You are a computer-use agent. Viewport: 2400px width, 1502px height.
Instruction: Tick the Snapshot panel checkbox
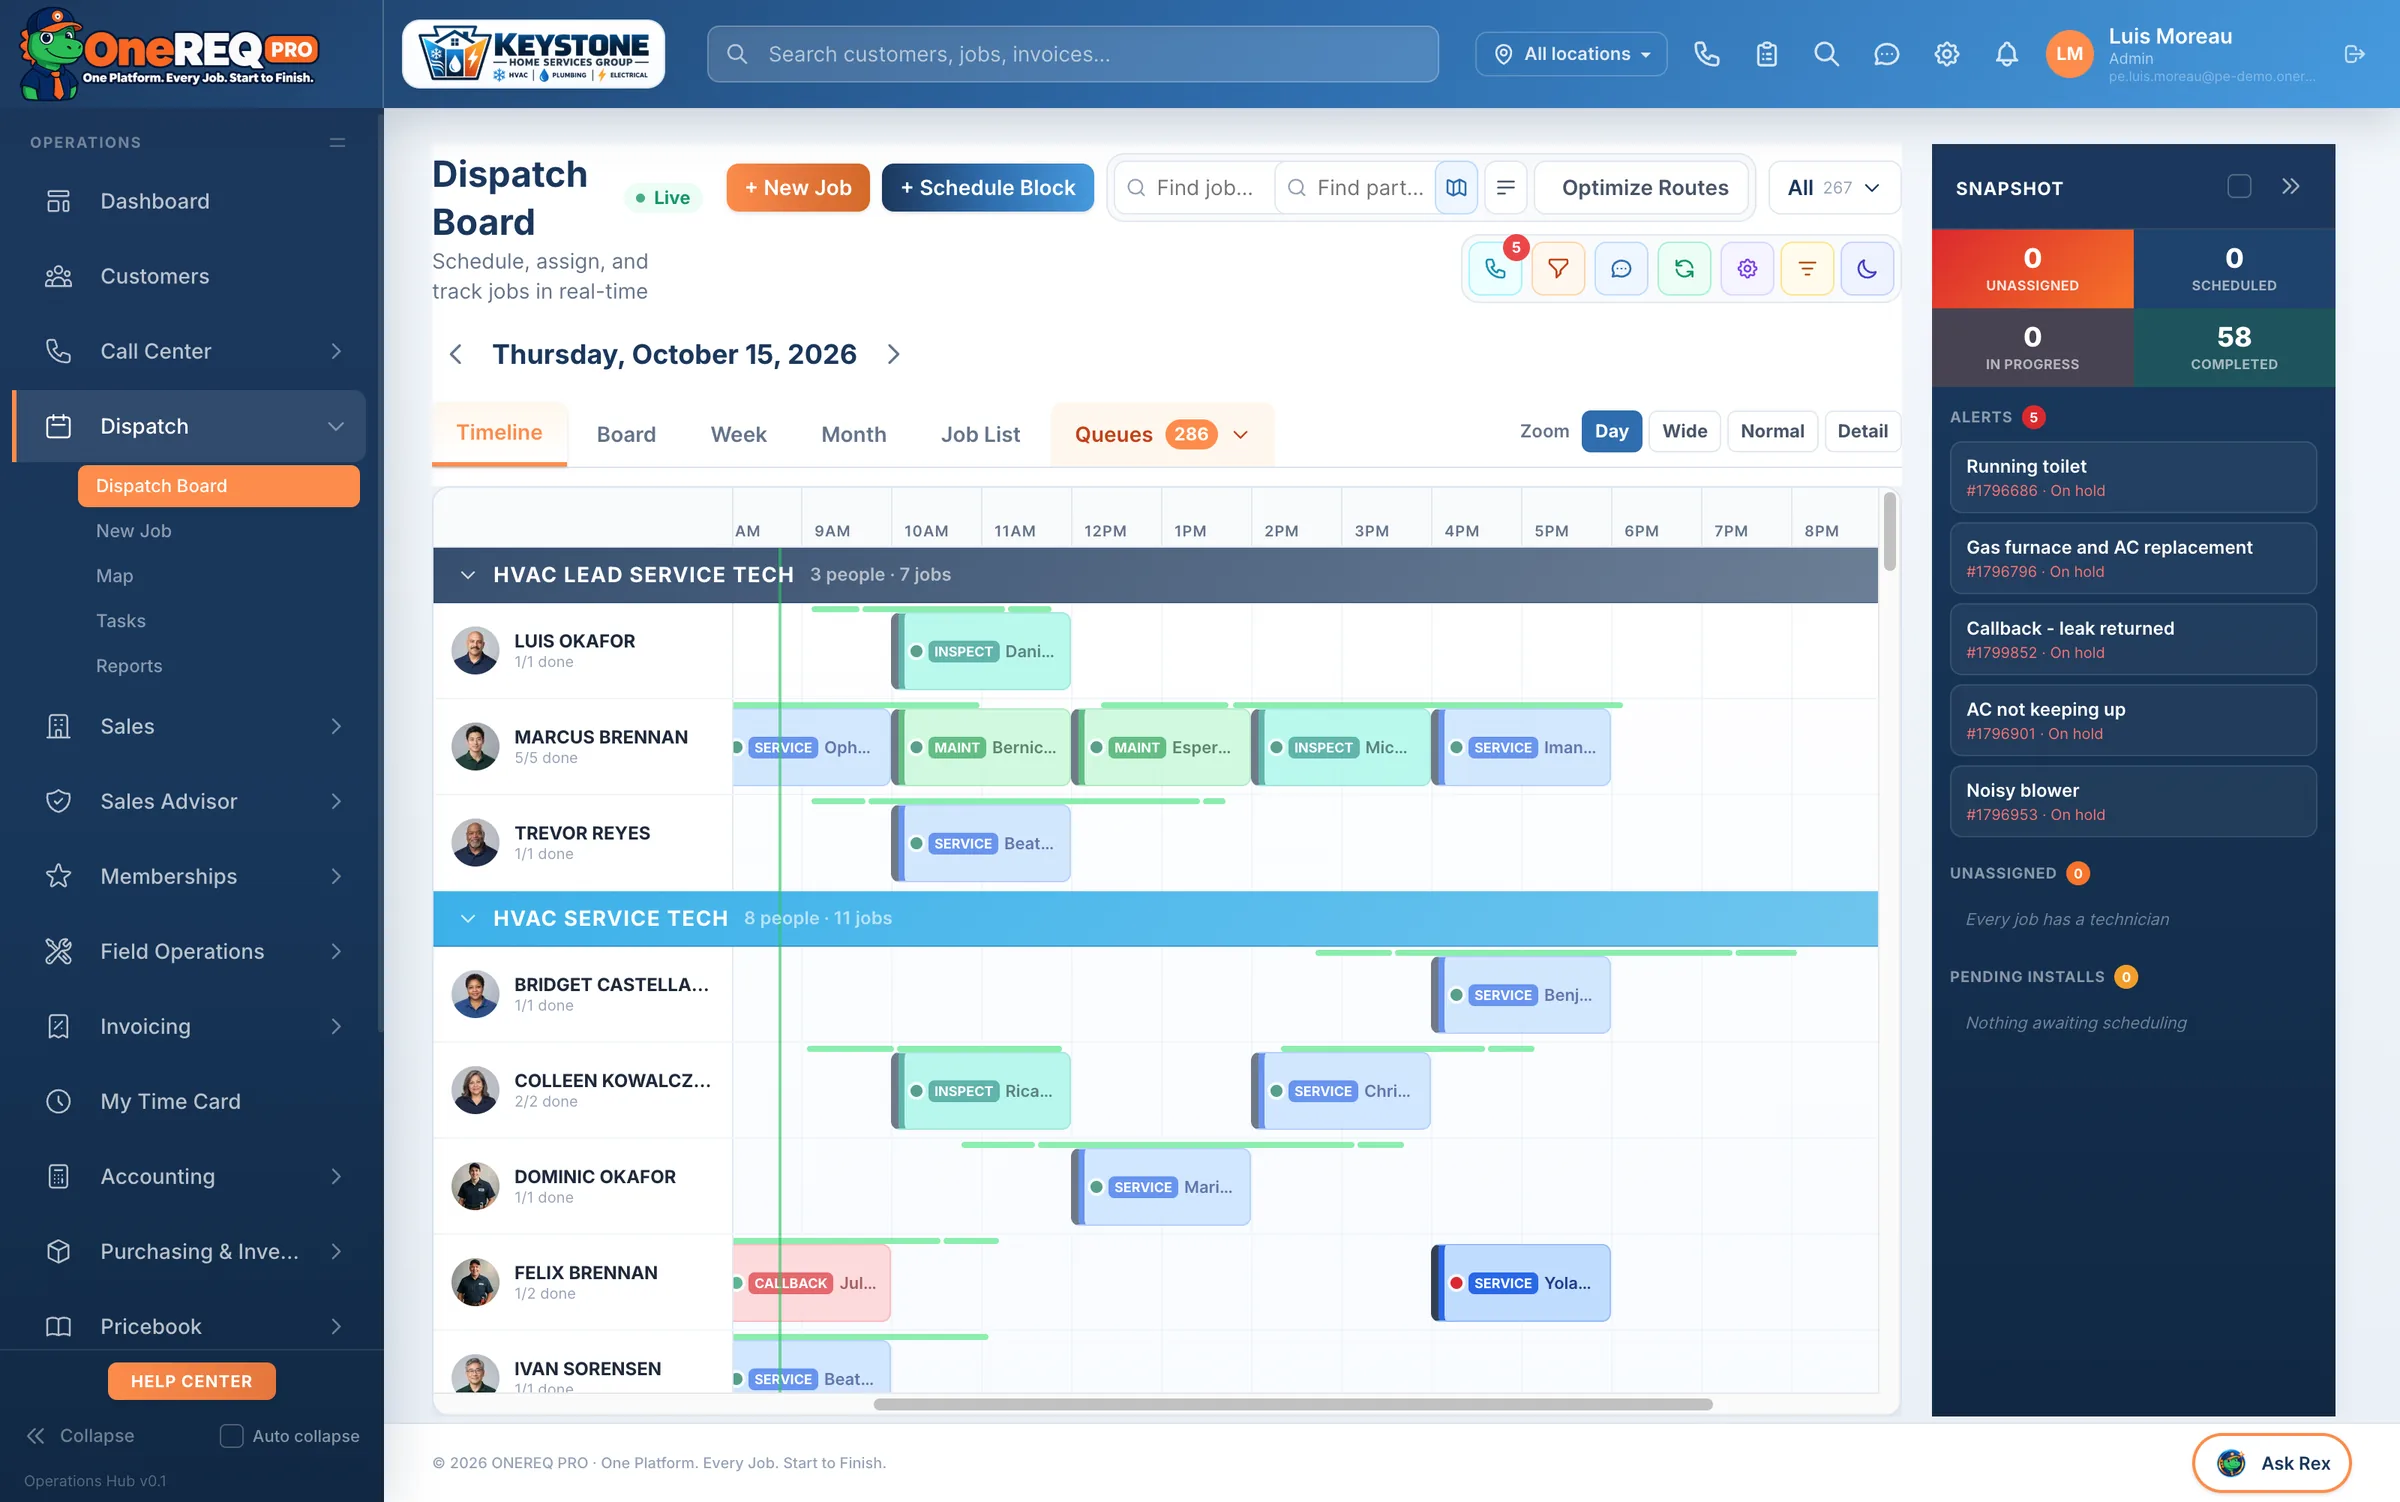[x=2239, y=187]
